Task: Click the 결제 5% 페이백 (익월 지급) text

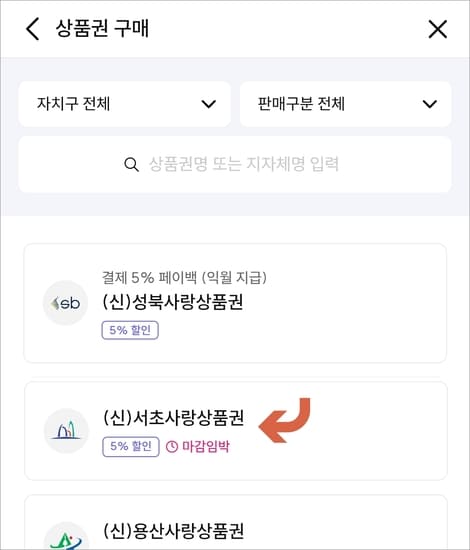Action: pyautogui.click(x=184, y=277)
